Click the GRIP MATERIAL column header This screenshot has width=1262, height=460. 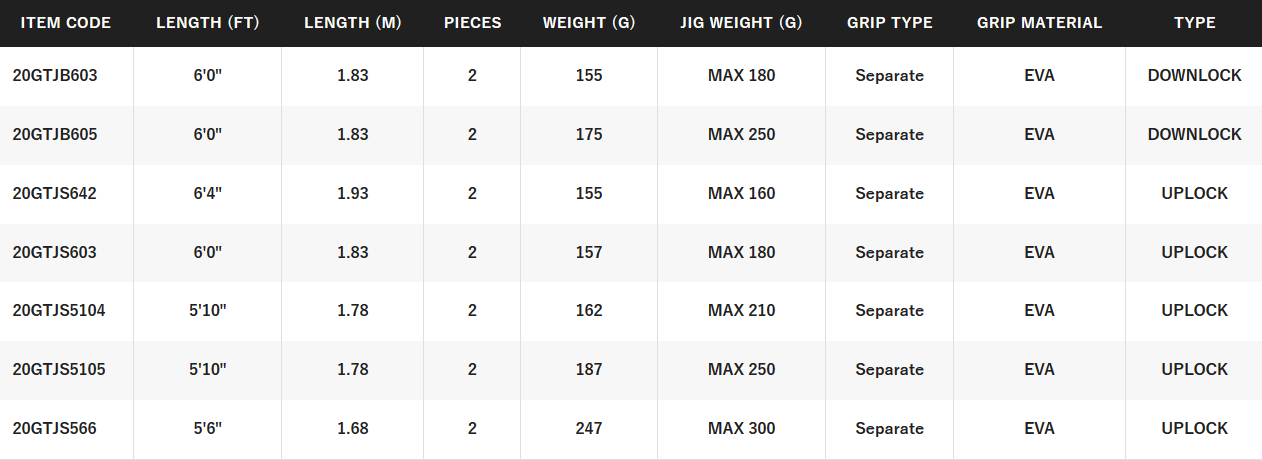(1039, 23)
